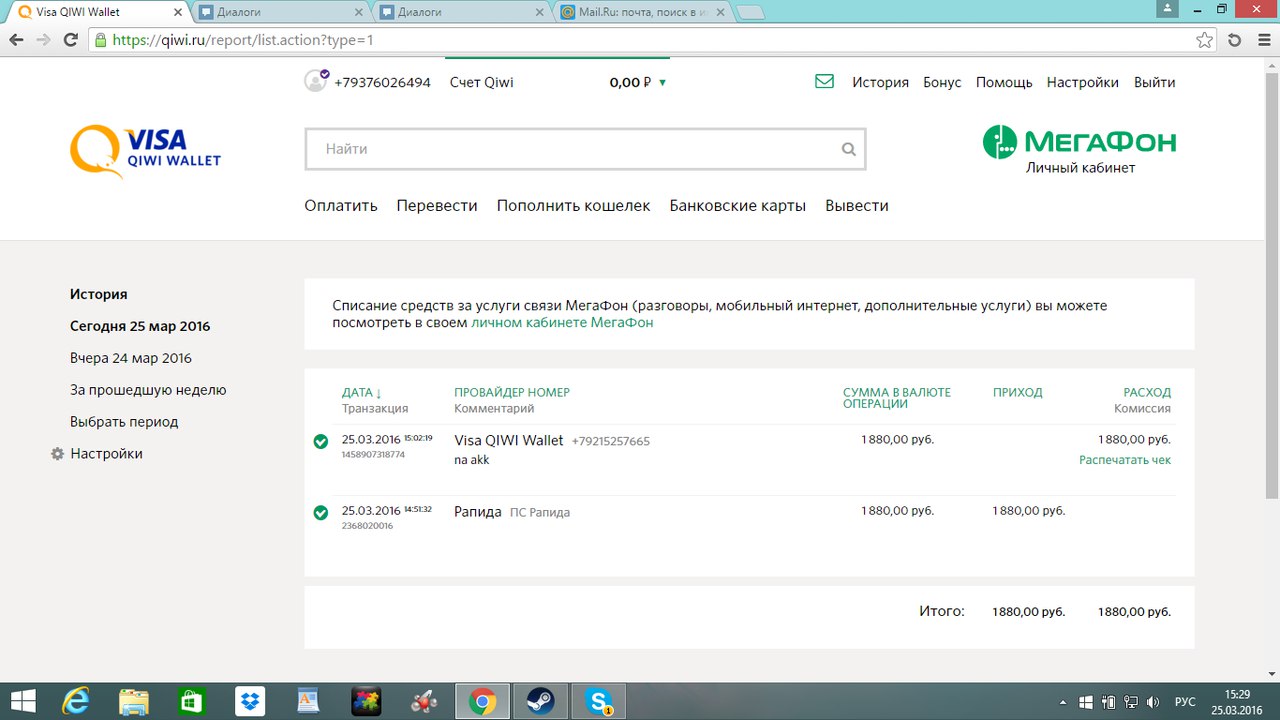Click the Visa QIWI Wallet logo

click(x=146, y=151)
